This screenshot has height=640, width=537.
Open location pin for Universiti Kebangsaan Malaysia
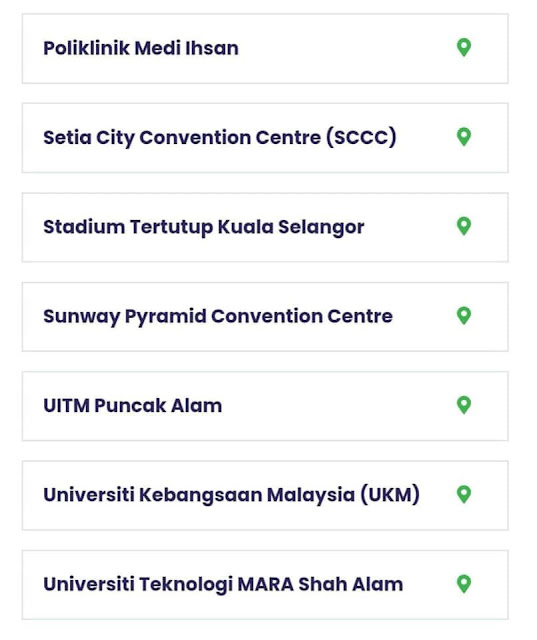click(x=464, y=494)
